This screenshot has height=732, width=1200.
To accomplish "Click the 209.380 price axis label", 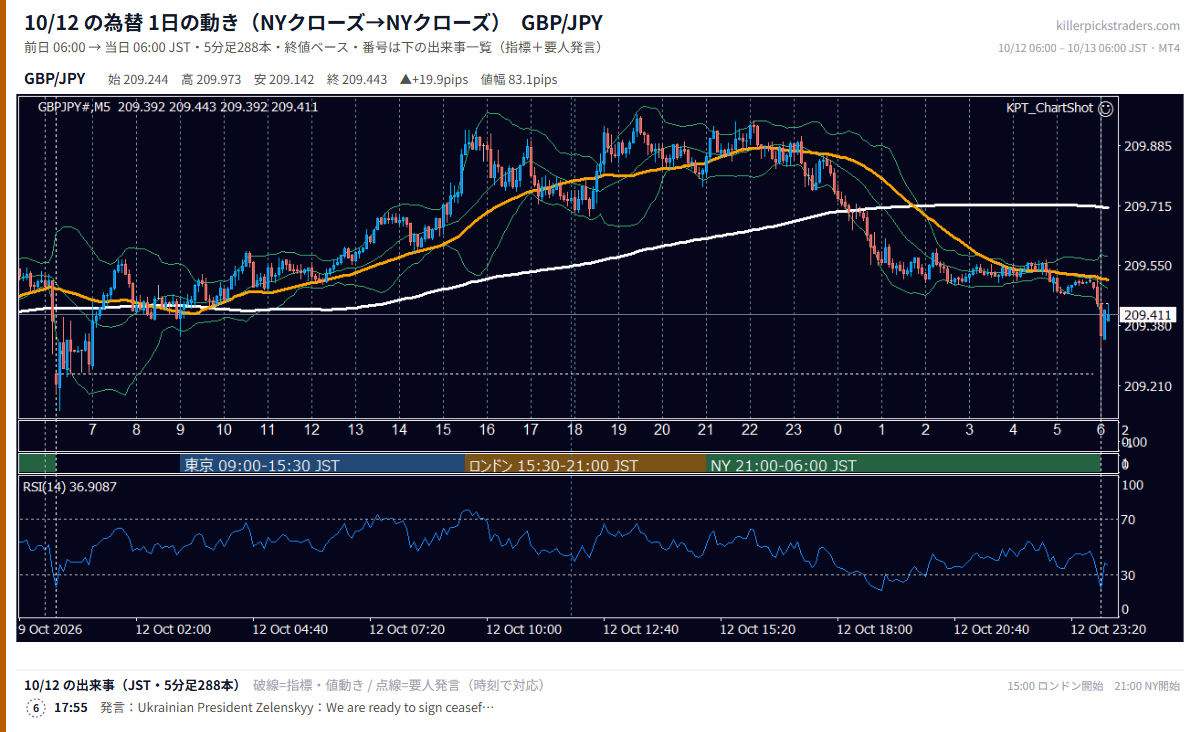I will pos(1148,327).
